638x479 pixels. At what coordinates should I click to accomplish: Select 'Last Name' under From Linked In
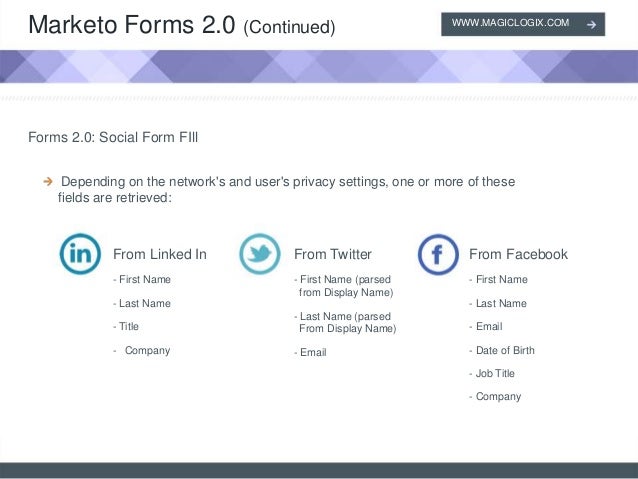point(145,303)
